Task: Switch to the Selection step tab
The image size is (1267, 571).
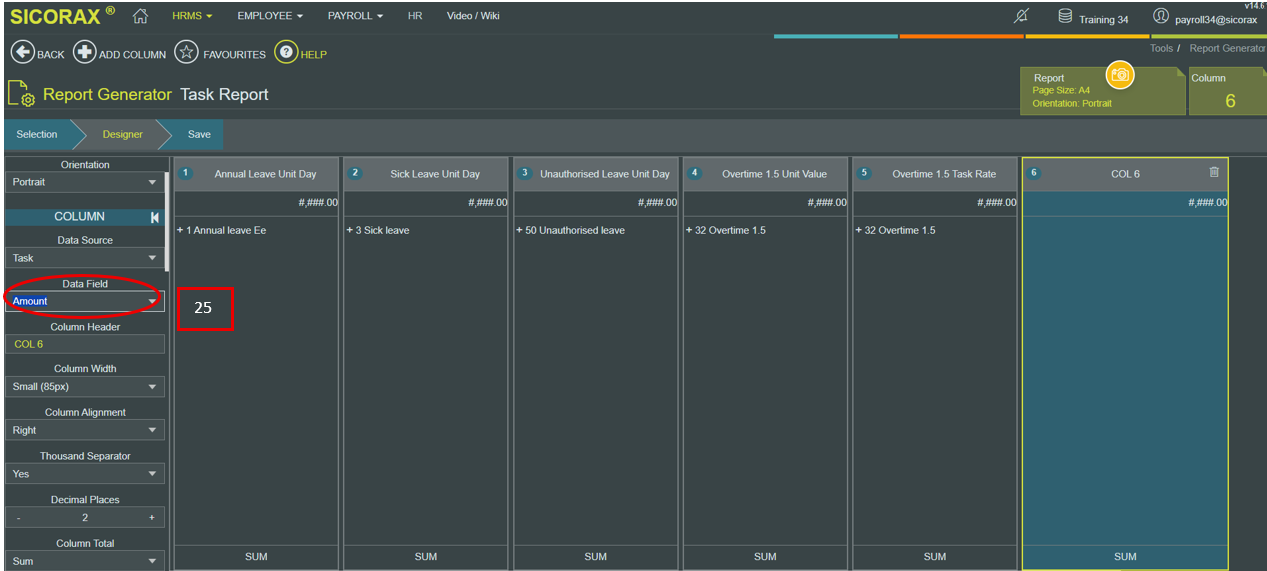Action: [x=37, y=134]
